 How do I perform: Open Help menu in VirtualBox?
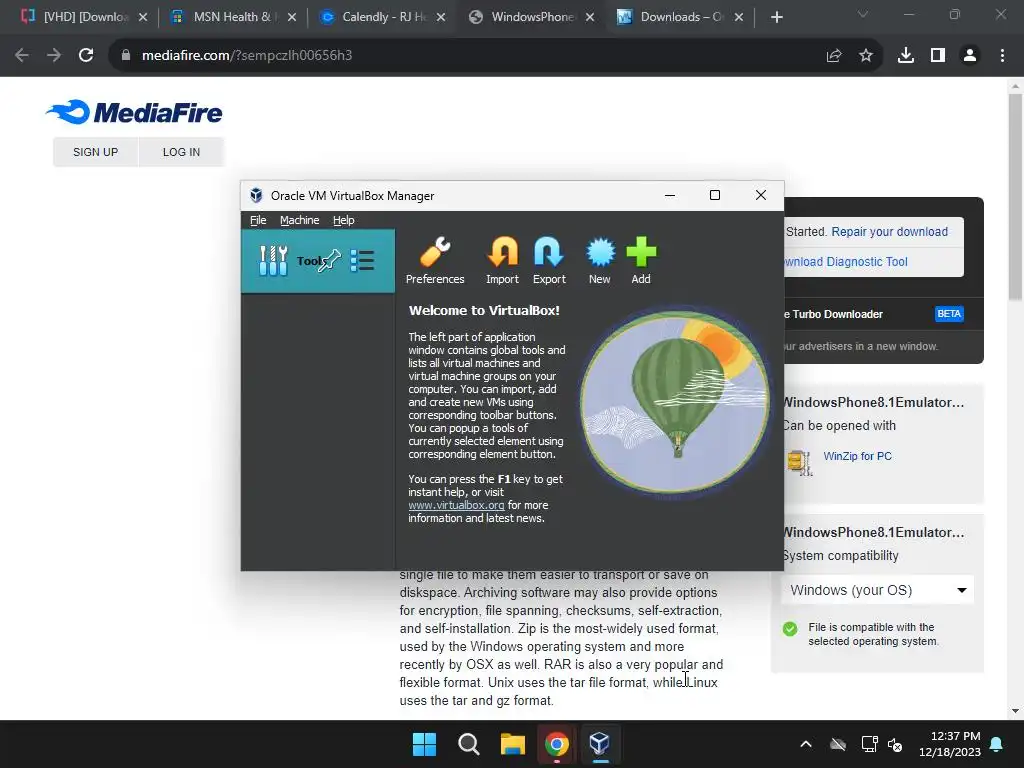click(344, 220)
